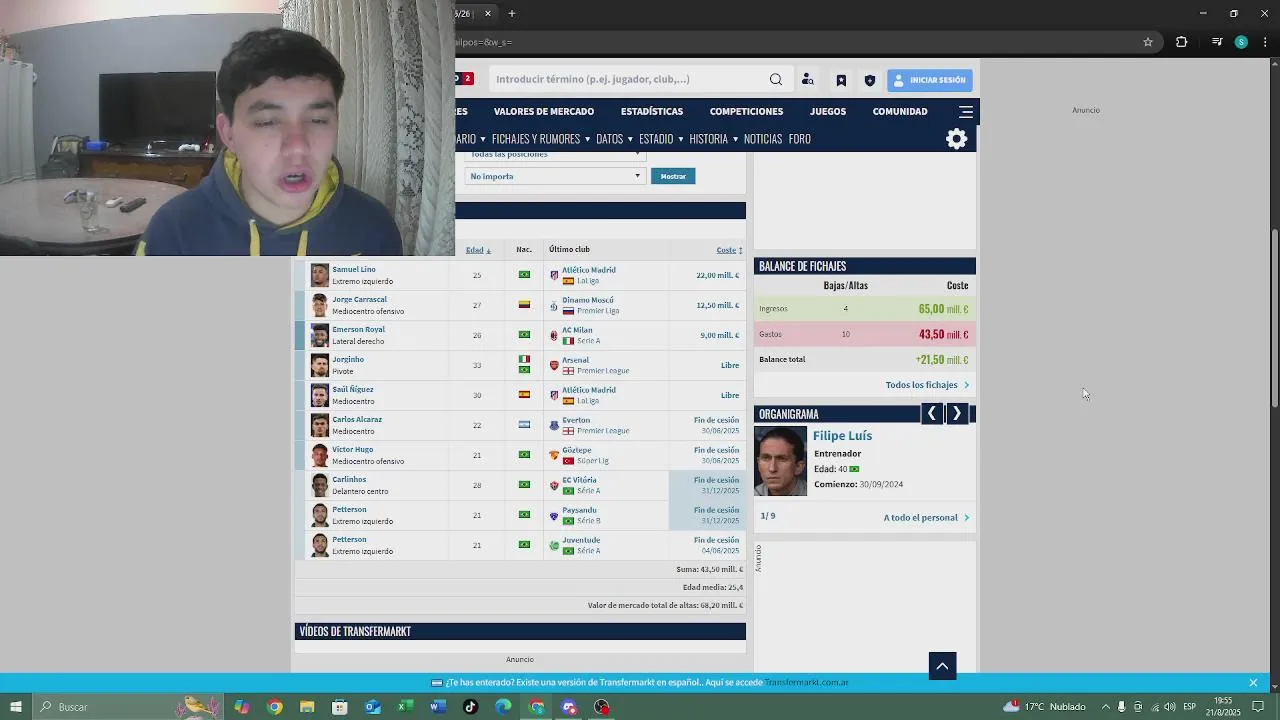Click Jorginho's player thumbnail
The height and width of the screenshot is (720, 1280).
click(x=319, y=365)
